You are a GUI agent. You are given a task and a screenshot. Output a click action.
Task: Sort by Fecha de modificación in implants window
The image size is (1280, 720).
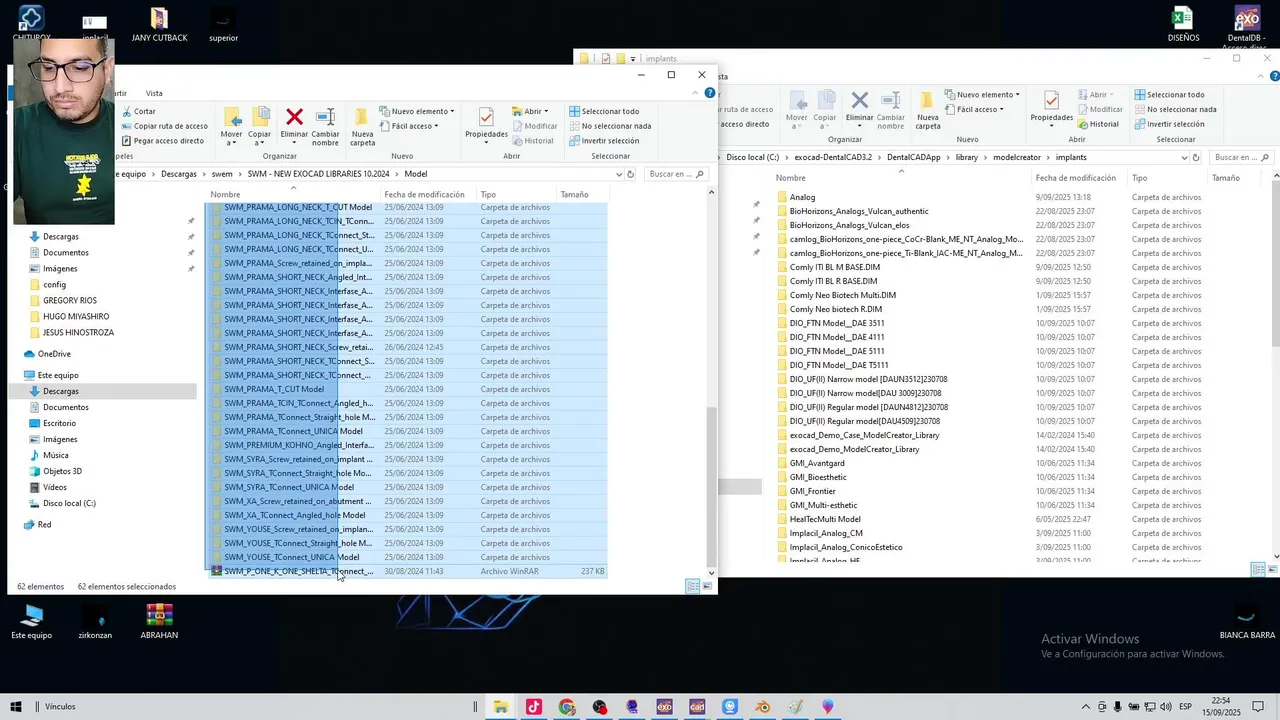click(x=1075, y=178)
